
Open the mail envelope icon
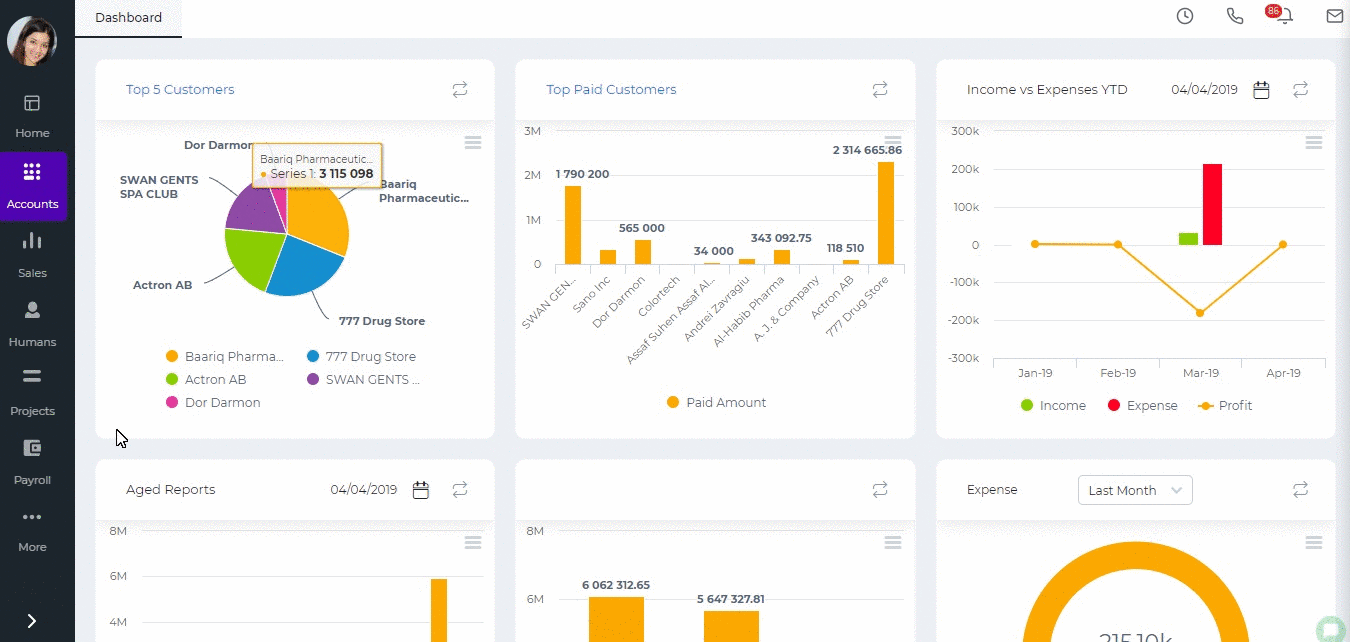1335,16
